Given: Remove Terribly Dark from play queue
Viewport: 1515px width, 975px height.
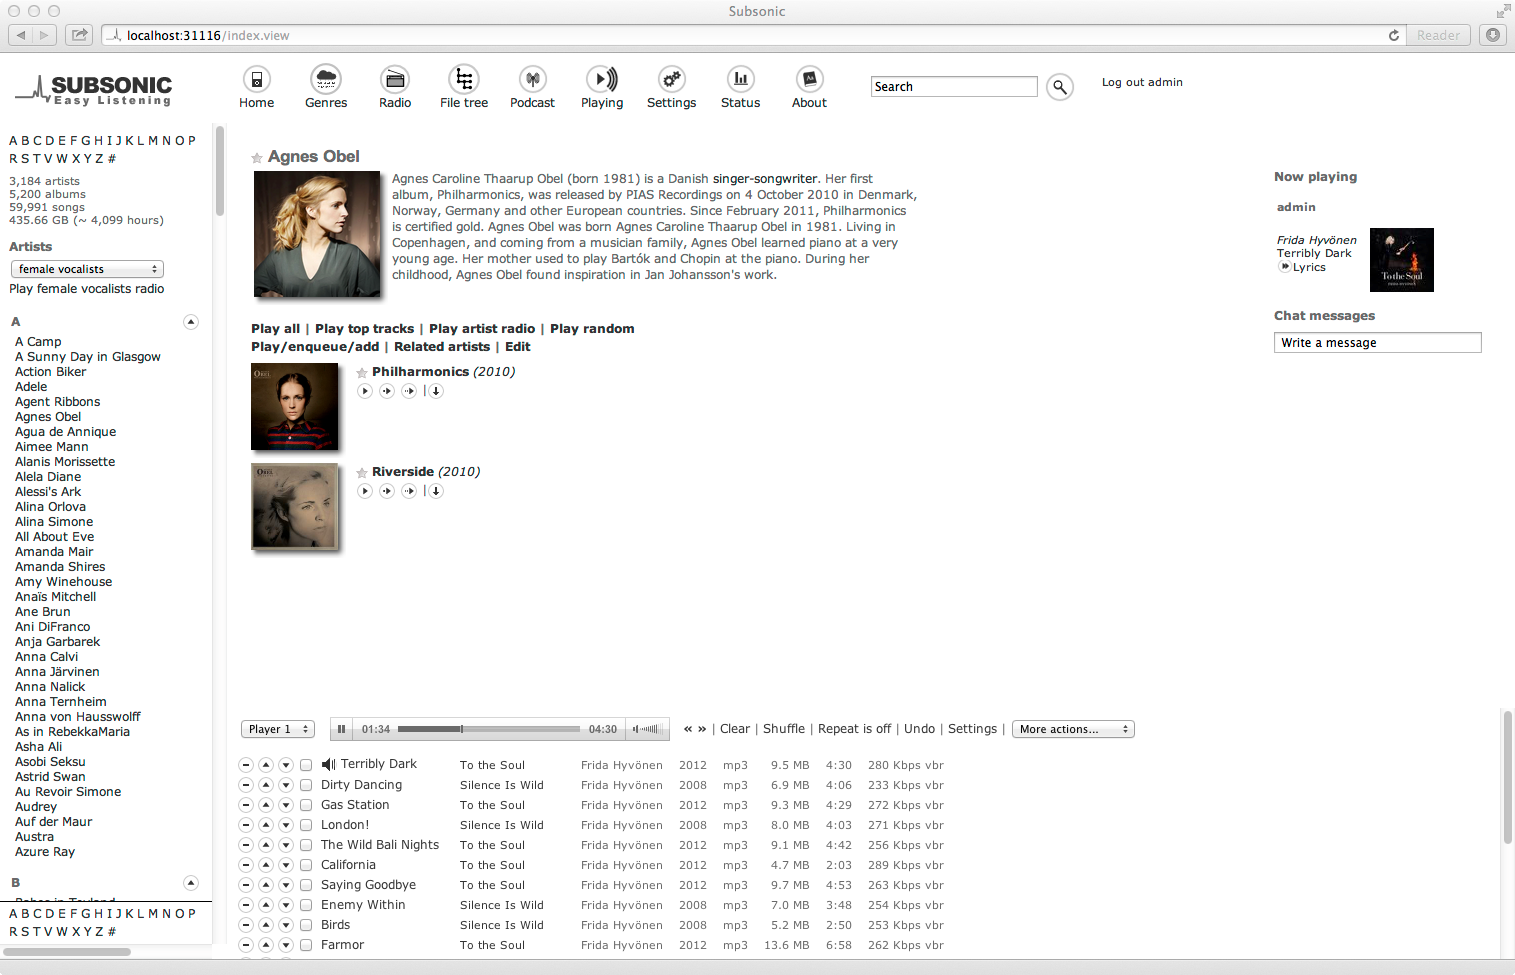Looking at the screenshot, I should [246, 765].
